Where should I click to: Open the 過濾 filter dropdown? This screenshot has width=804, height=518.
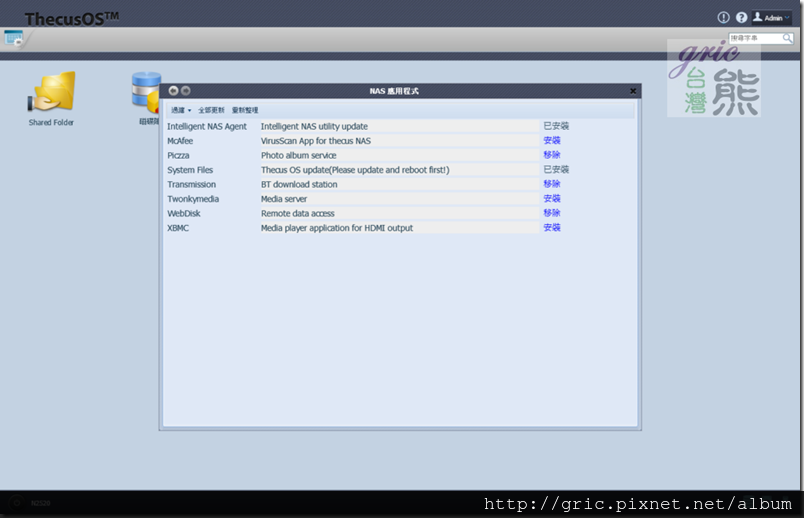coord(181,110)
